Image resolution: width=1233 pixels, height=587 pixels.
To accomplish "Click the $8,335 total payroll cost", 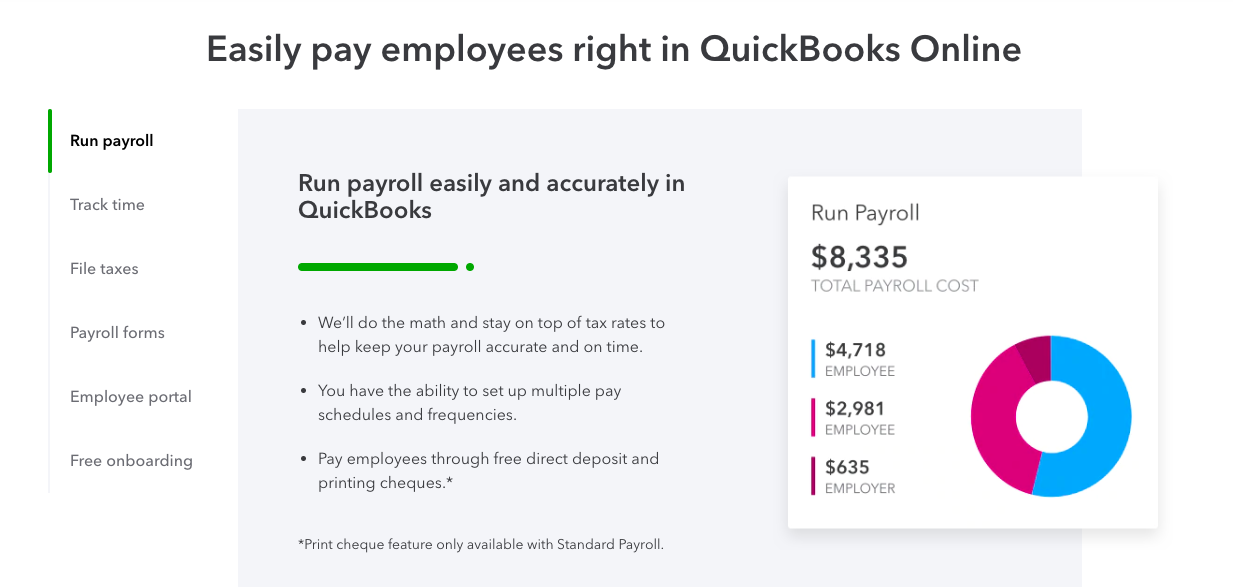I will click(859, 258).
